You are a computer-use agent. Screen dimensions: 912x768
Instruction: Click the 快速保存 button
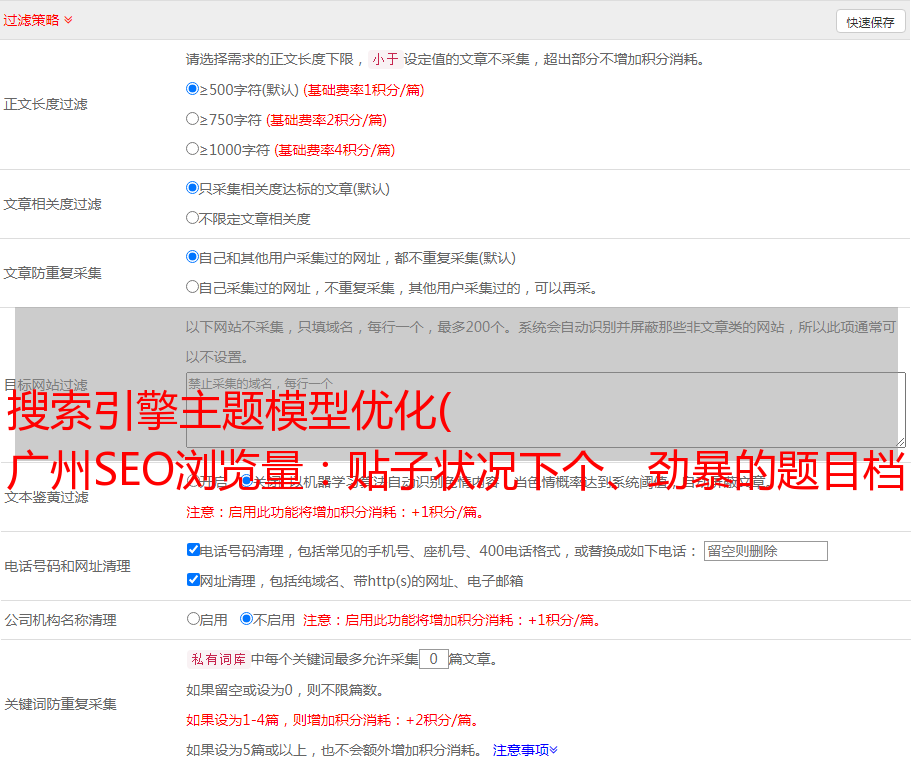[870, 22]
